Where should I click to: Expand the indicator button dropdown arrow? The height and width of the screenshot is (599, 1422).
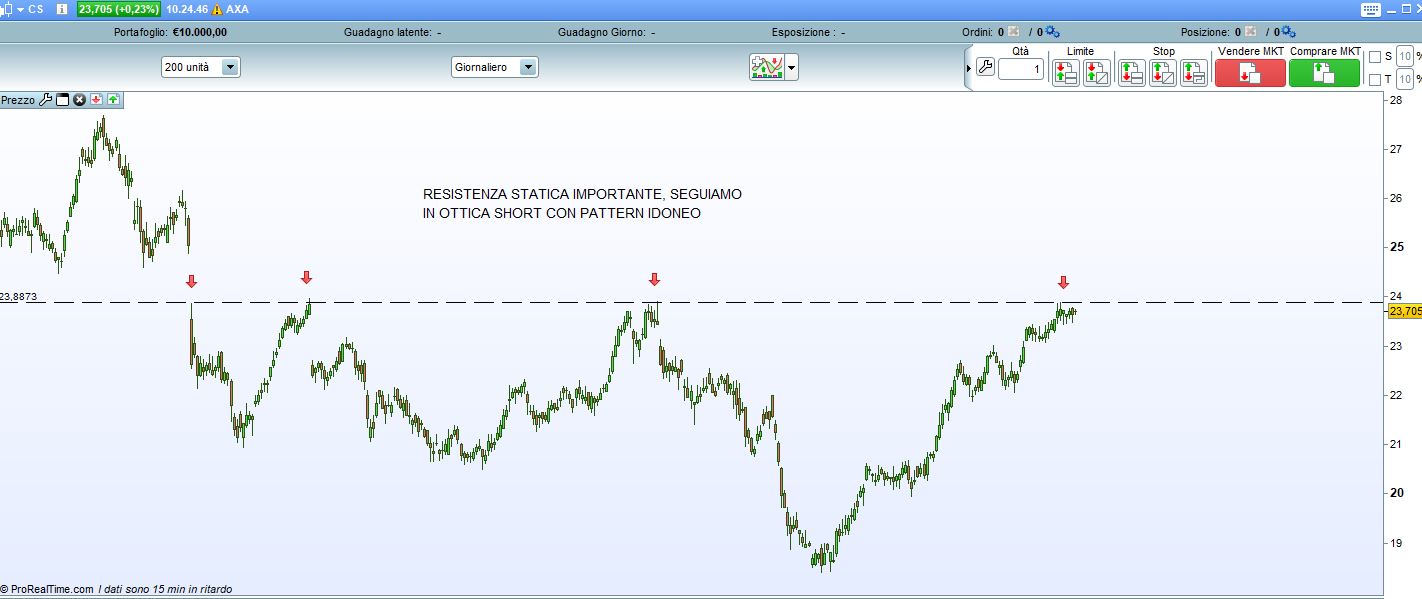pyautogui.click(x=792, y=67)
